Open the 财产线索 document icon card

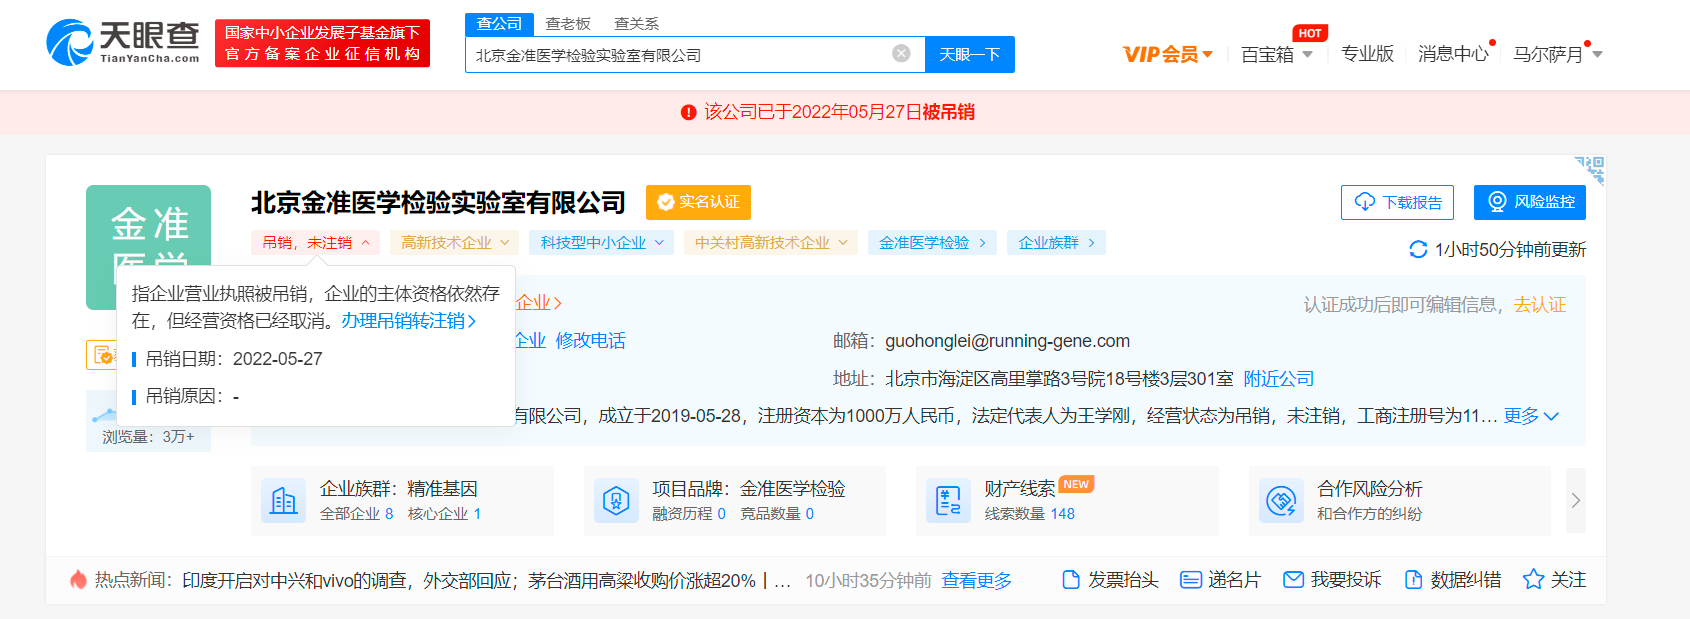(948, 500)
